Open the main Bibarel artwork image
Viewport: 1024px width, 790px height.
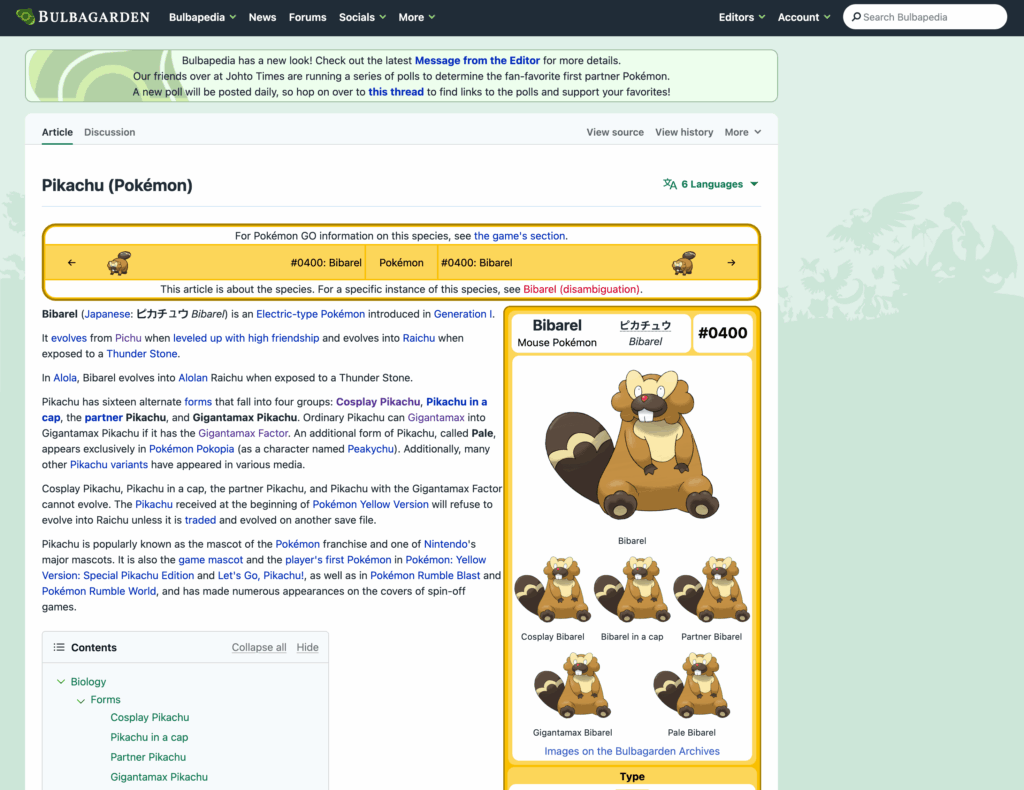632,446
